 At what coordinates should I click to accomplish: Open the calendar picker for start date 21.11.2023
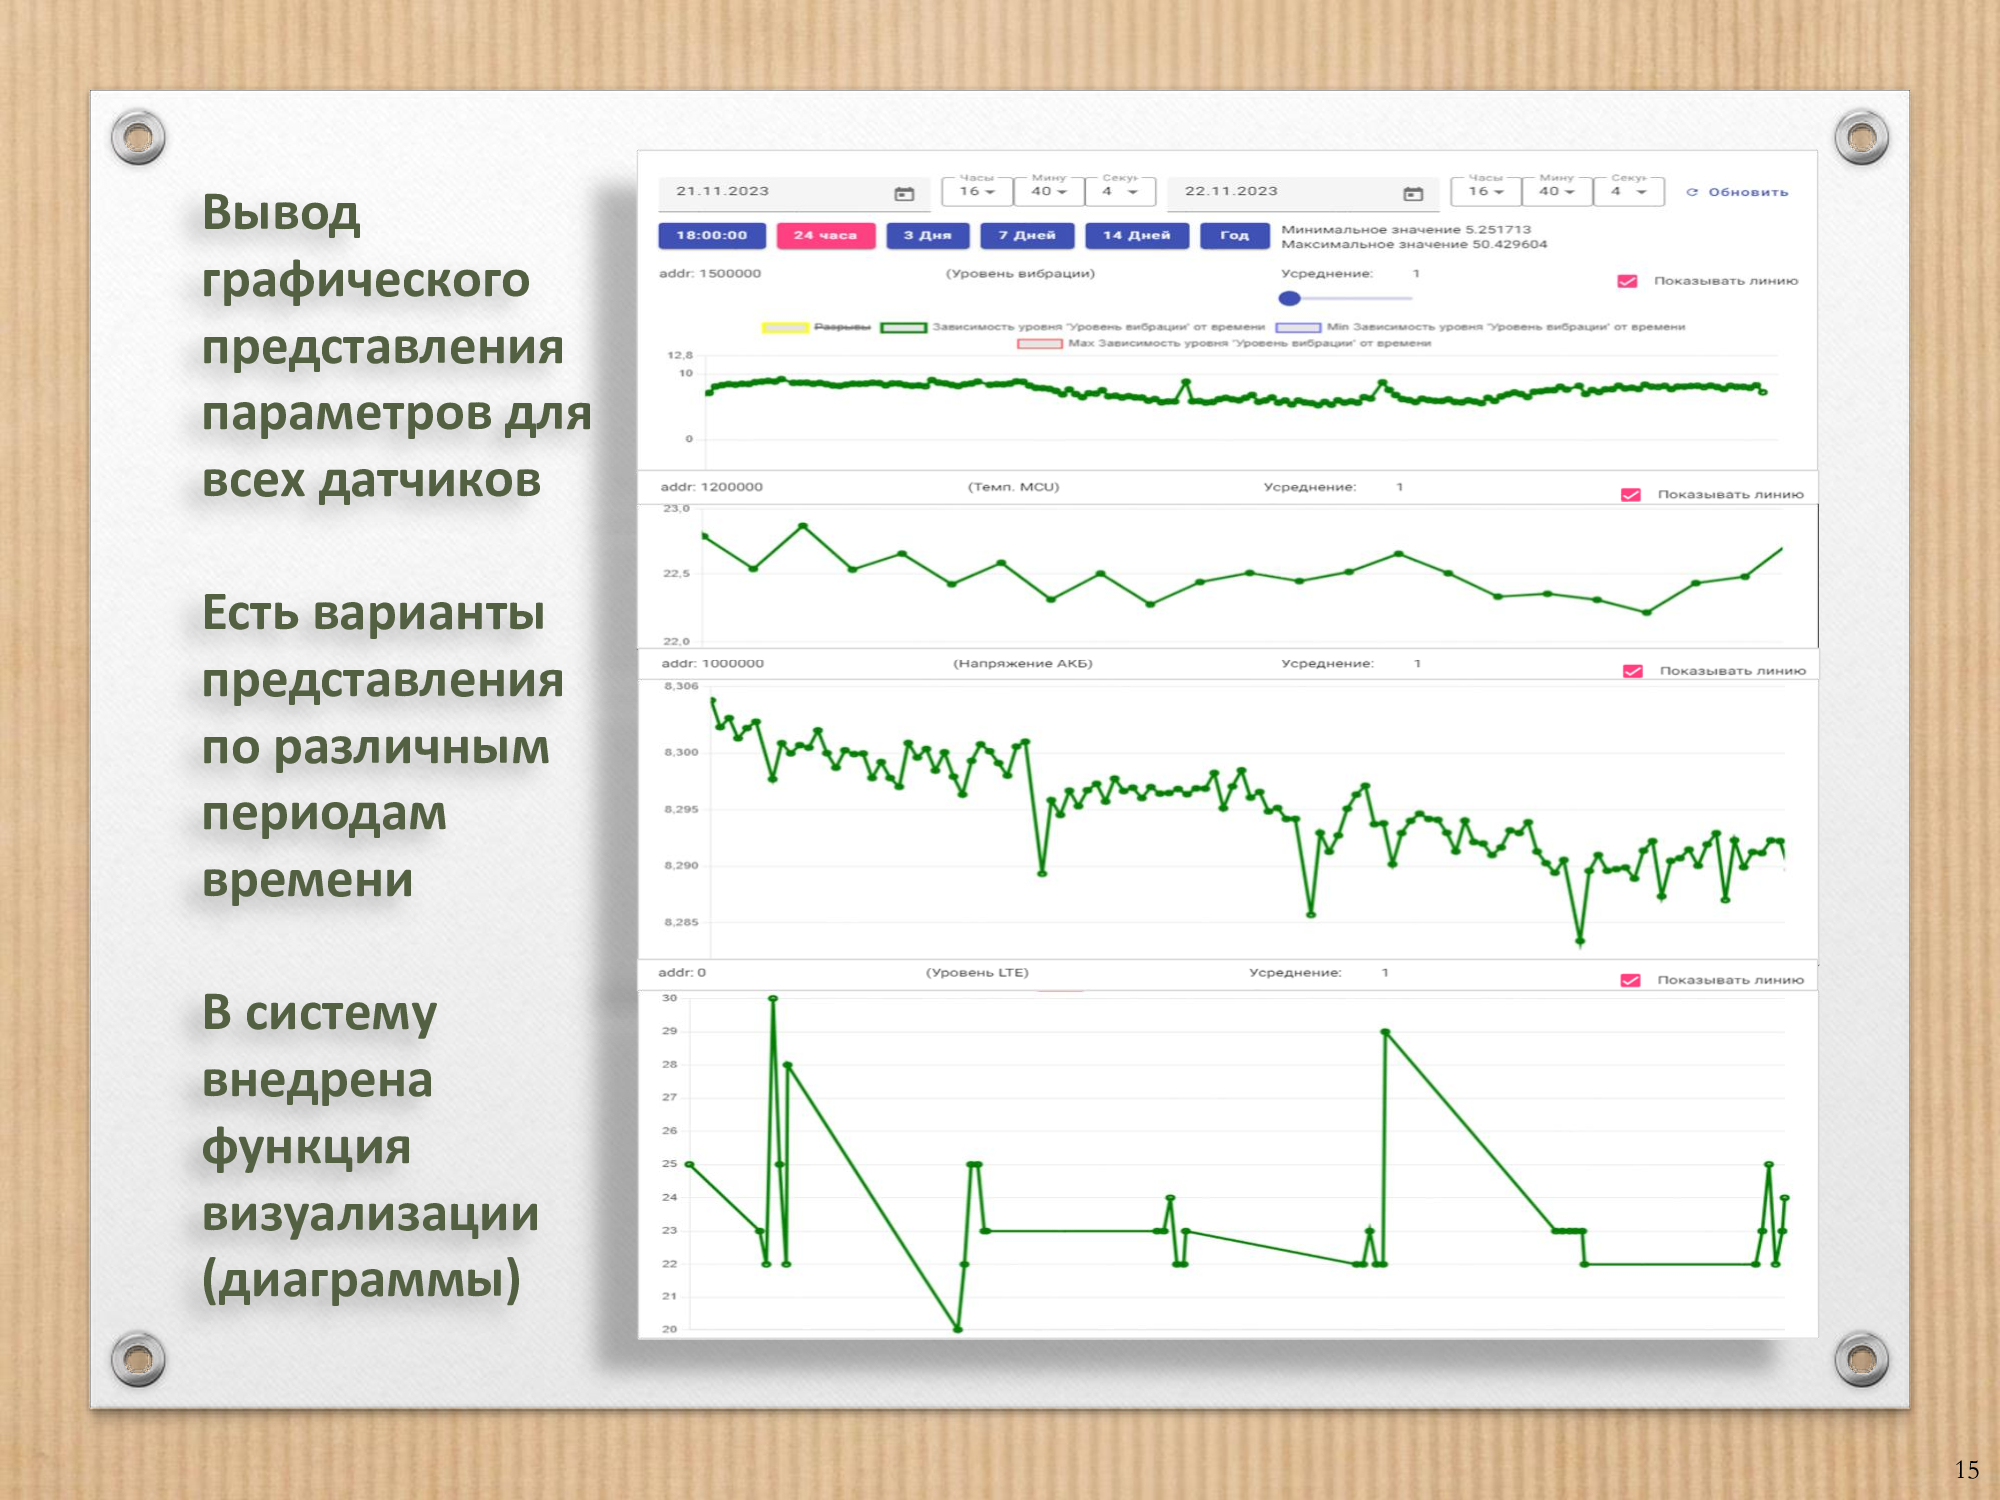point(905,192)
